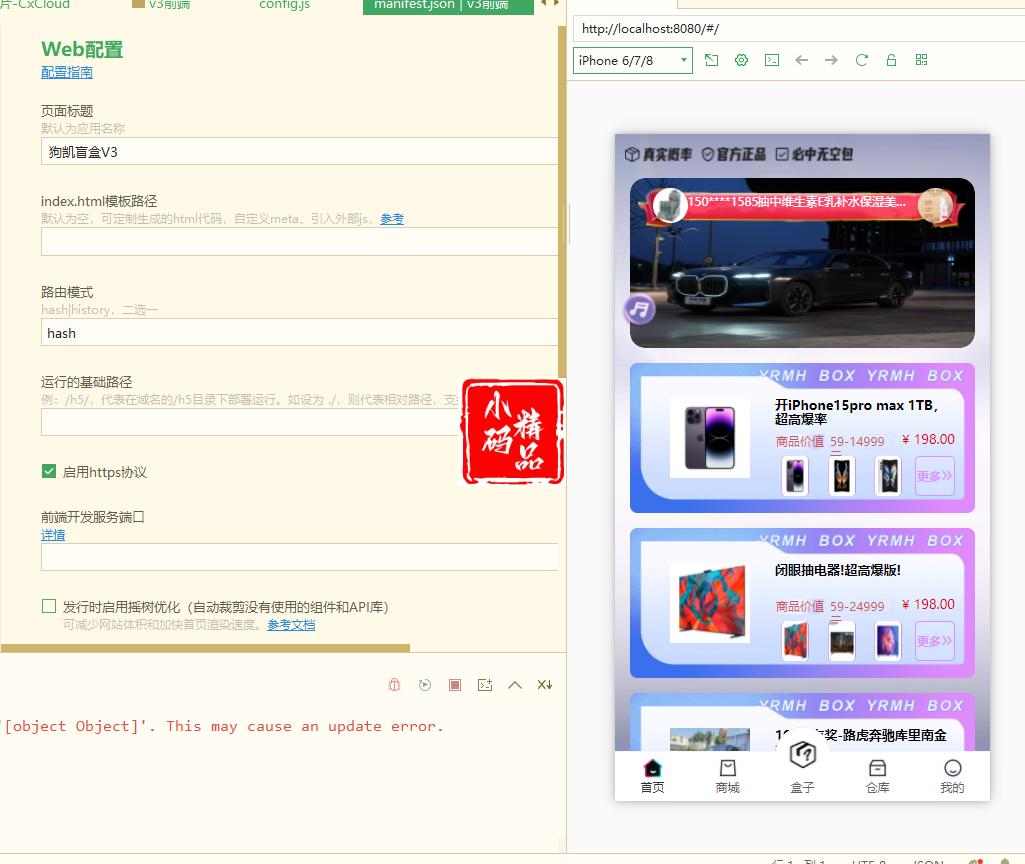This screenshot has height=864, width=1025.
Task: Enable the 发行时启用摇树优化 checkbox
Action: pyautogui.click(x=49, y=606)
